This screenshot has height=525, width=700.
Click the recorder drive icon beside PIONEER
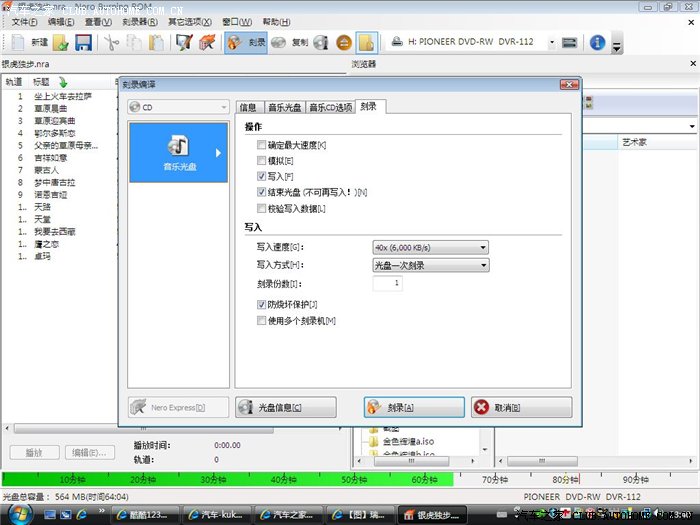coord(397,42)
